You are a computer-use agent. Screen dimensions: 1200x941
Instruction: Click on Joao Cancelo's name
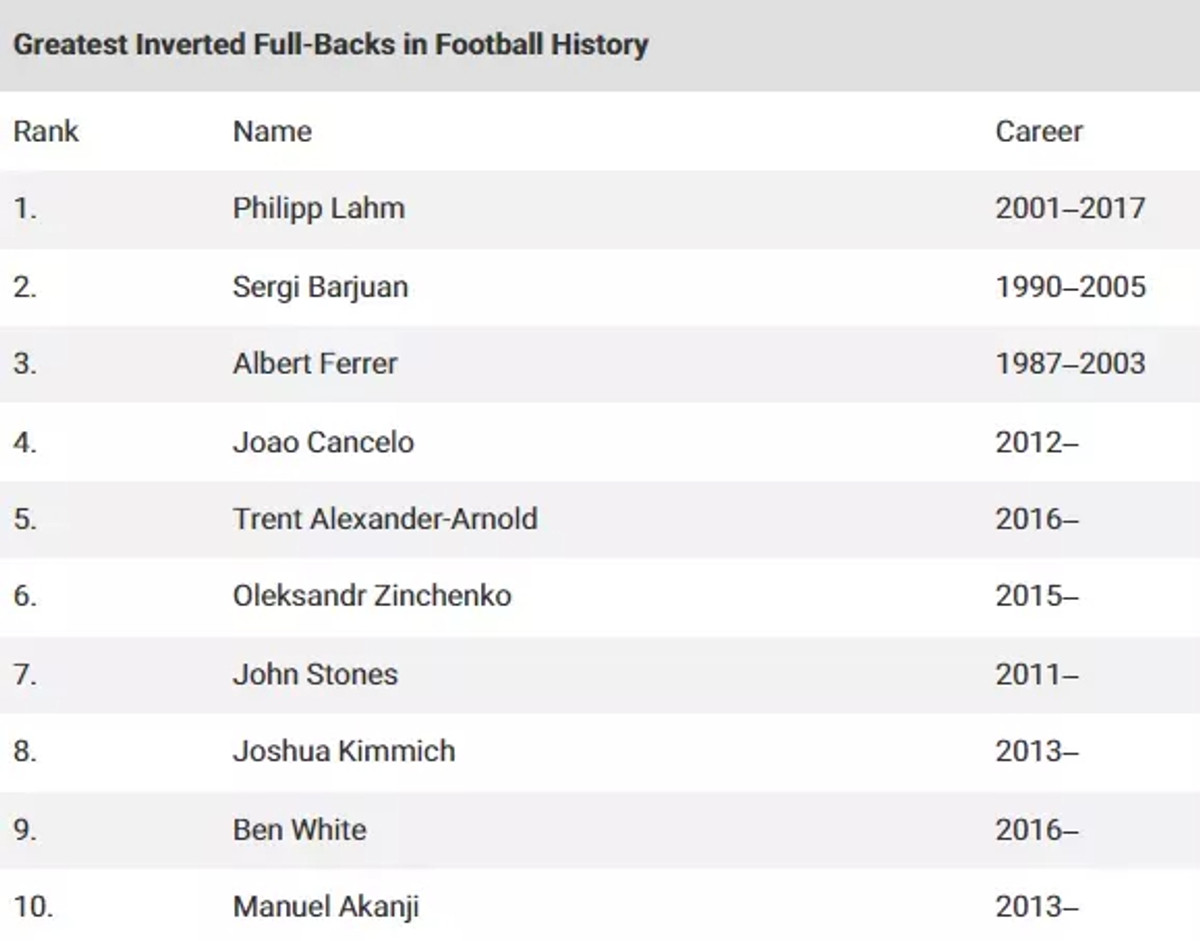pyautogui.click(x=323, y=441)
